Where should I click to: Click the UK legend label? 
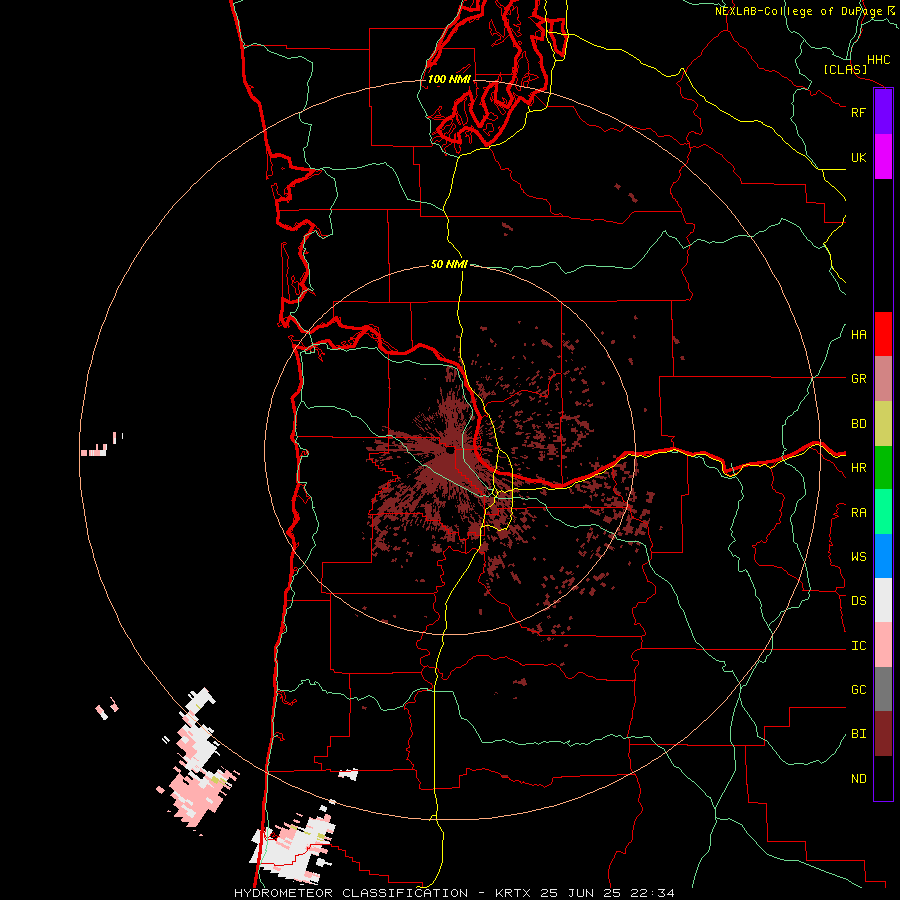pyautogui.click(x=858, y=157)
